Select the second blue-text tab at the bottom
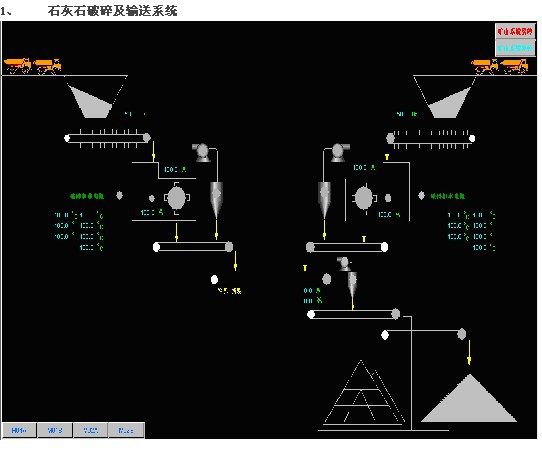542x450 pixels. click(55, 430)
